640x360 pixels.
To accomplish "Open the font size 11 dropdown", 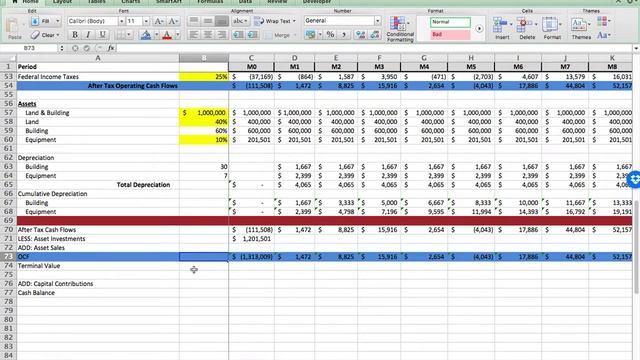I will [146, 21].
